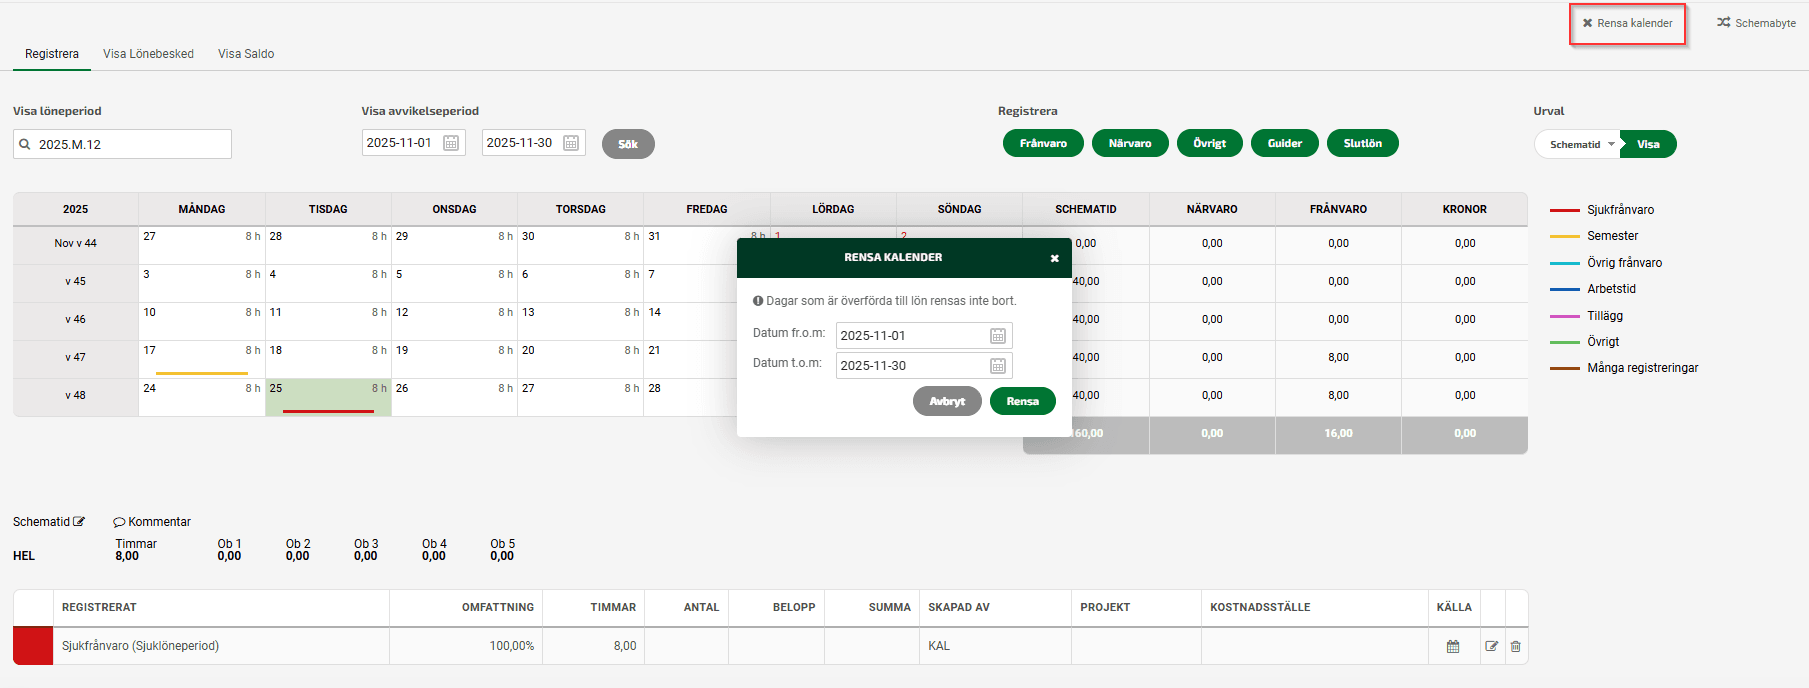The height and width of the screenshot is (688, 1809).
Task: Delete the Sjukfrånvaro row with trash icon
Action: pyautogui.click(x=1515, y=646)
